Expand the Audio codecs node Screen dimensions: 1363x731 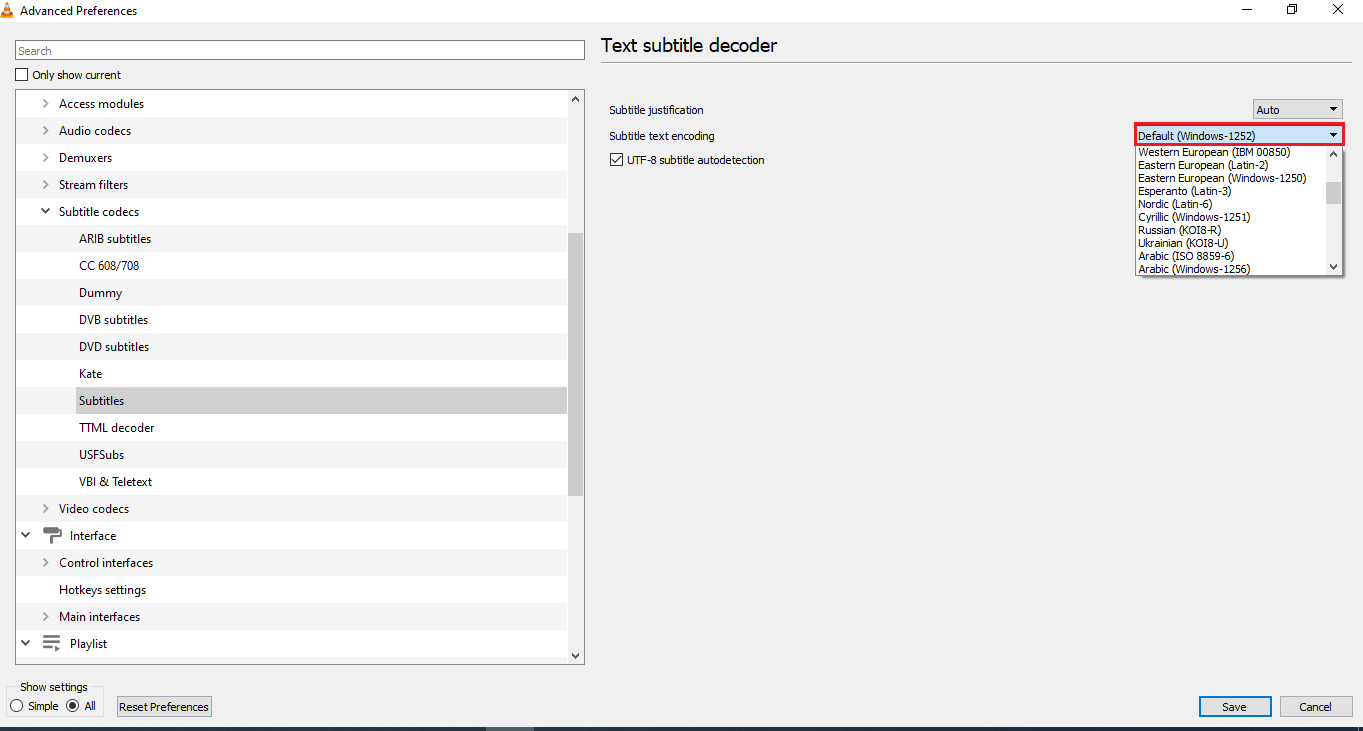coord(45,131)
